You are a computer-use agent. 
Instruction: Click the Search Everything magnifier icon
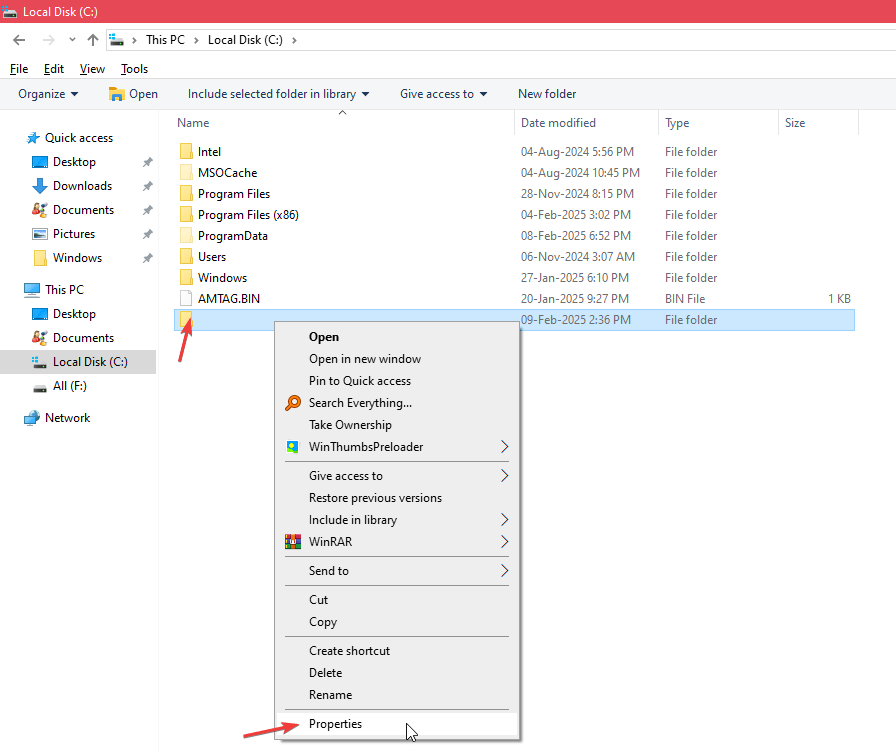click(x=293, y=403)
